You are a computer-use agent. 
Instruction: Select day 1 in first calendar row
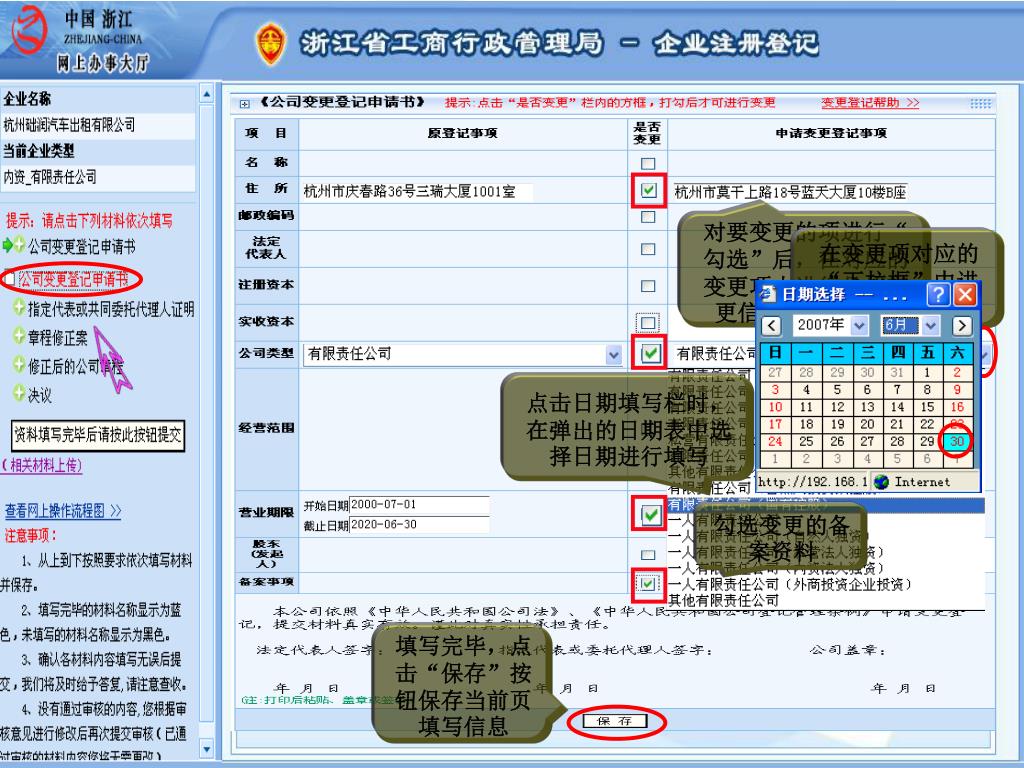pyautogui.click(x=927, y=372)
